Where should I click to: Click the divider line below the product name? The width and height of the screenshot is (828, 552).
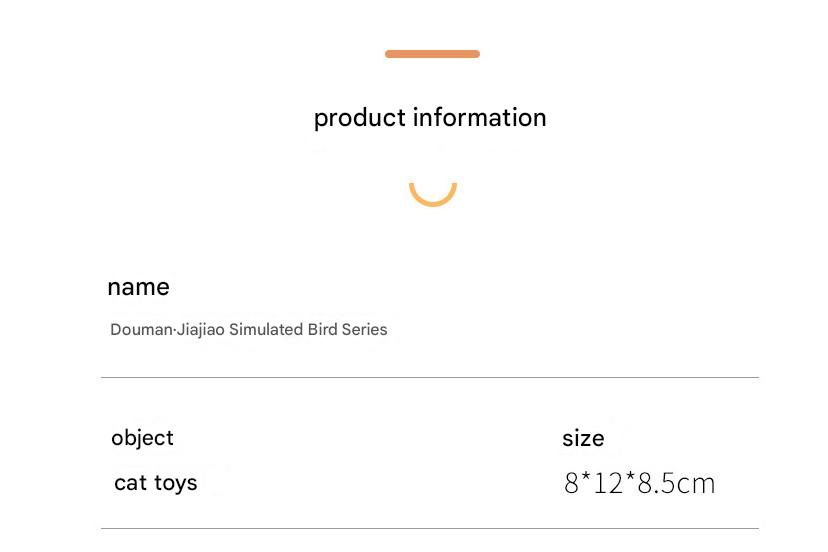(430, 378)
